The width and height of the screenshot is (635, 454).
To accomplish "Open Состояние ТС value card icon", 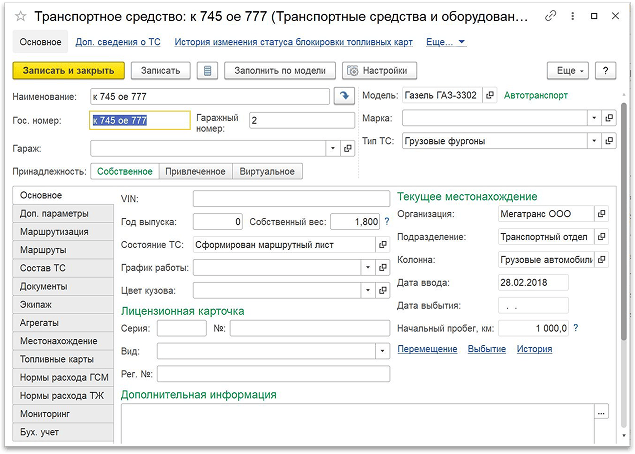I will (x=383, y=245).
